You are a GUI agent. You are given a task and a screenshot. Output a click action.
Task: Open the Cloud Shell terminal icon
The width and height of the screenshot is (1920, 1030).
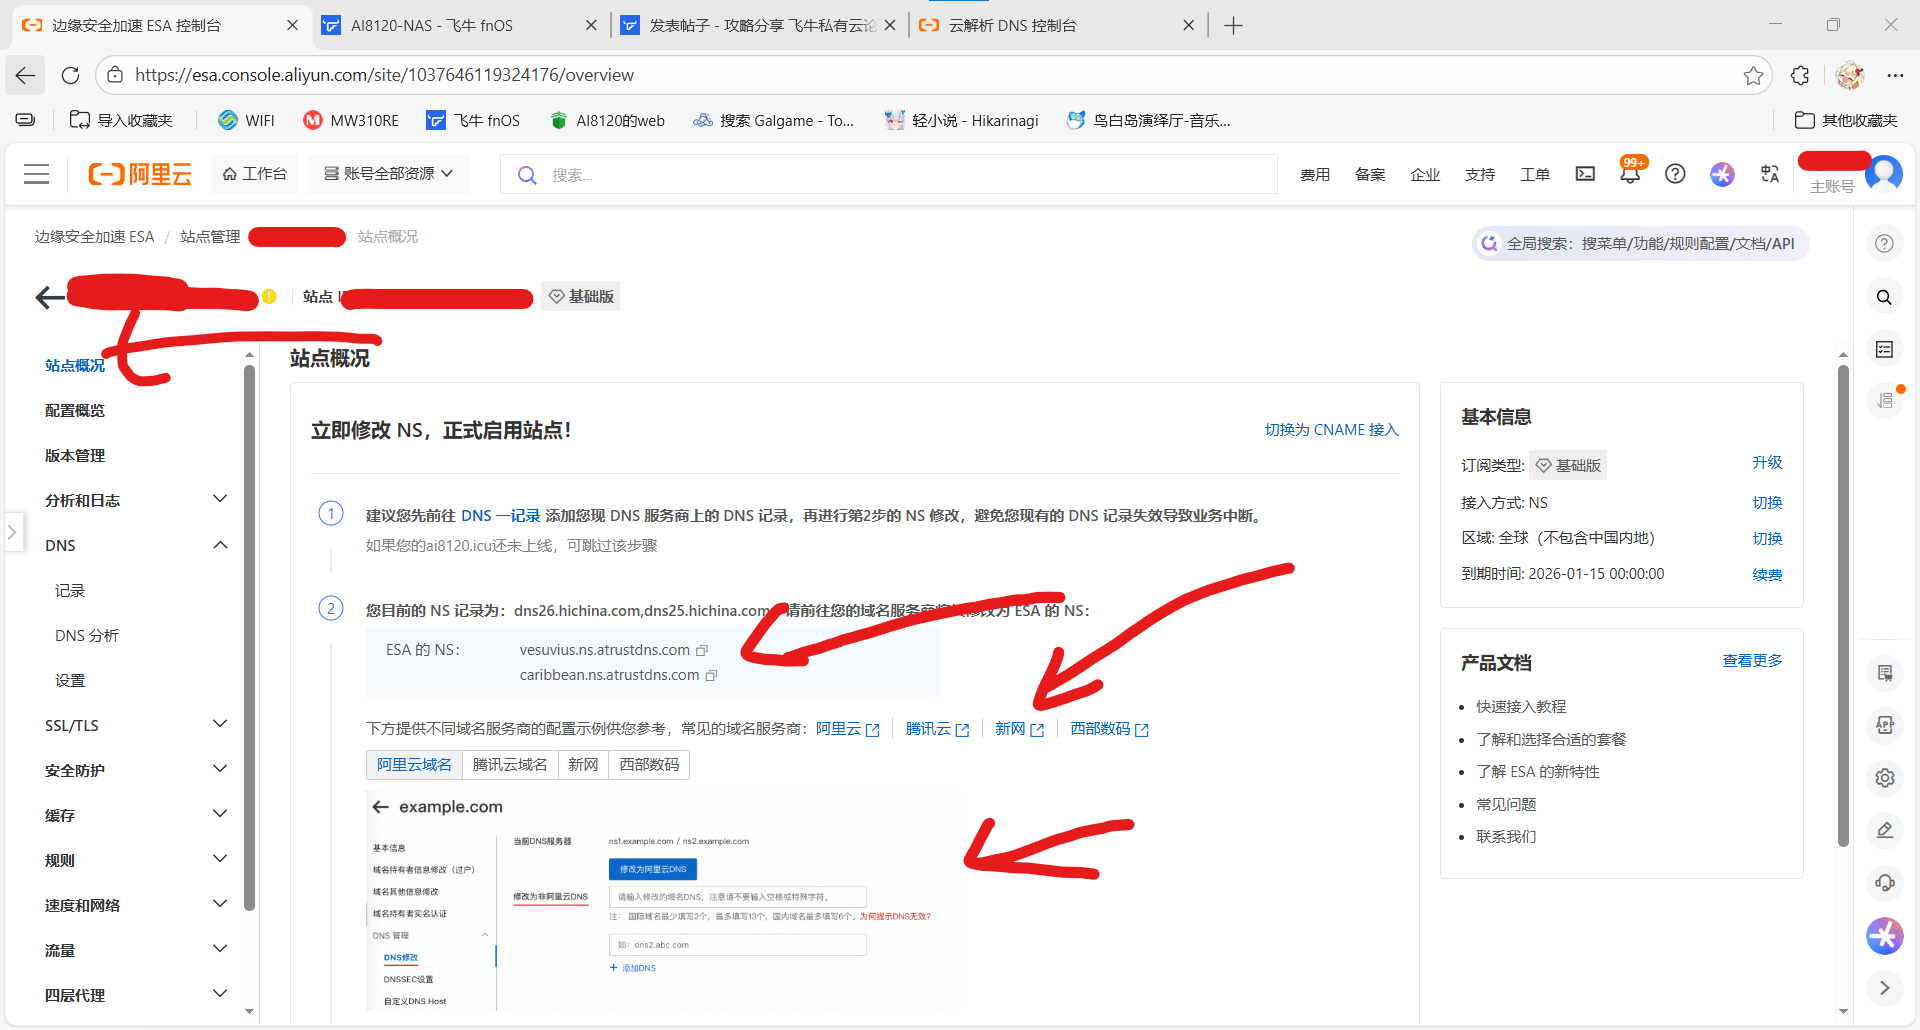click(x=1585, y=174)
